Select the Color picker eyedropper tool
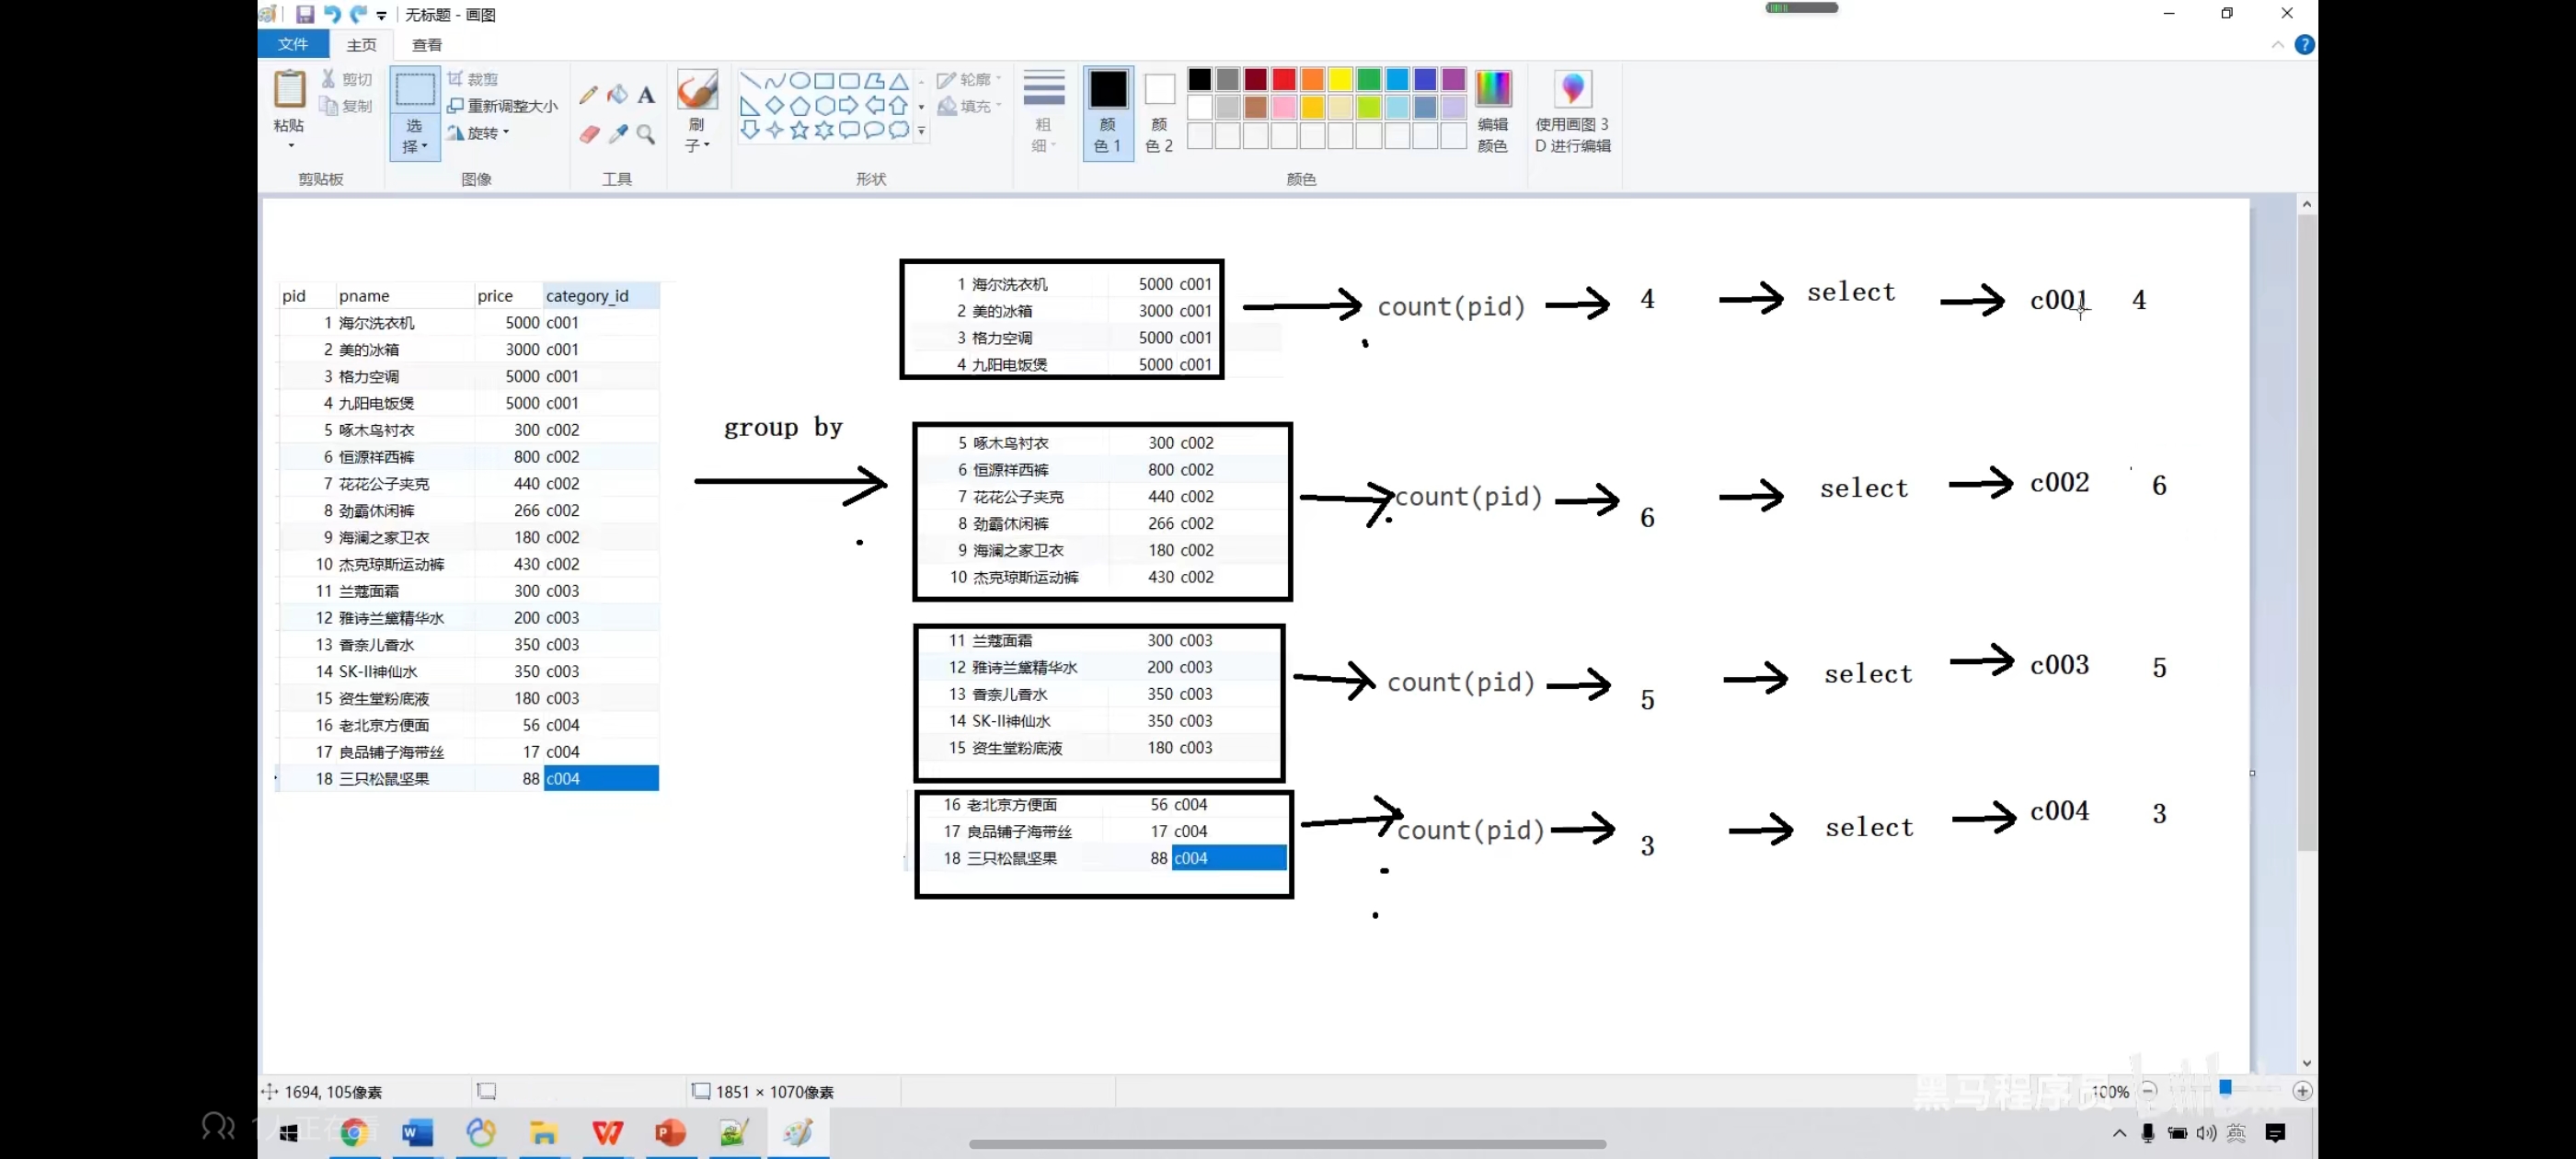 [618, 134]
